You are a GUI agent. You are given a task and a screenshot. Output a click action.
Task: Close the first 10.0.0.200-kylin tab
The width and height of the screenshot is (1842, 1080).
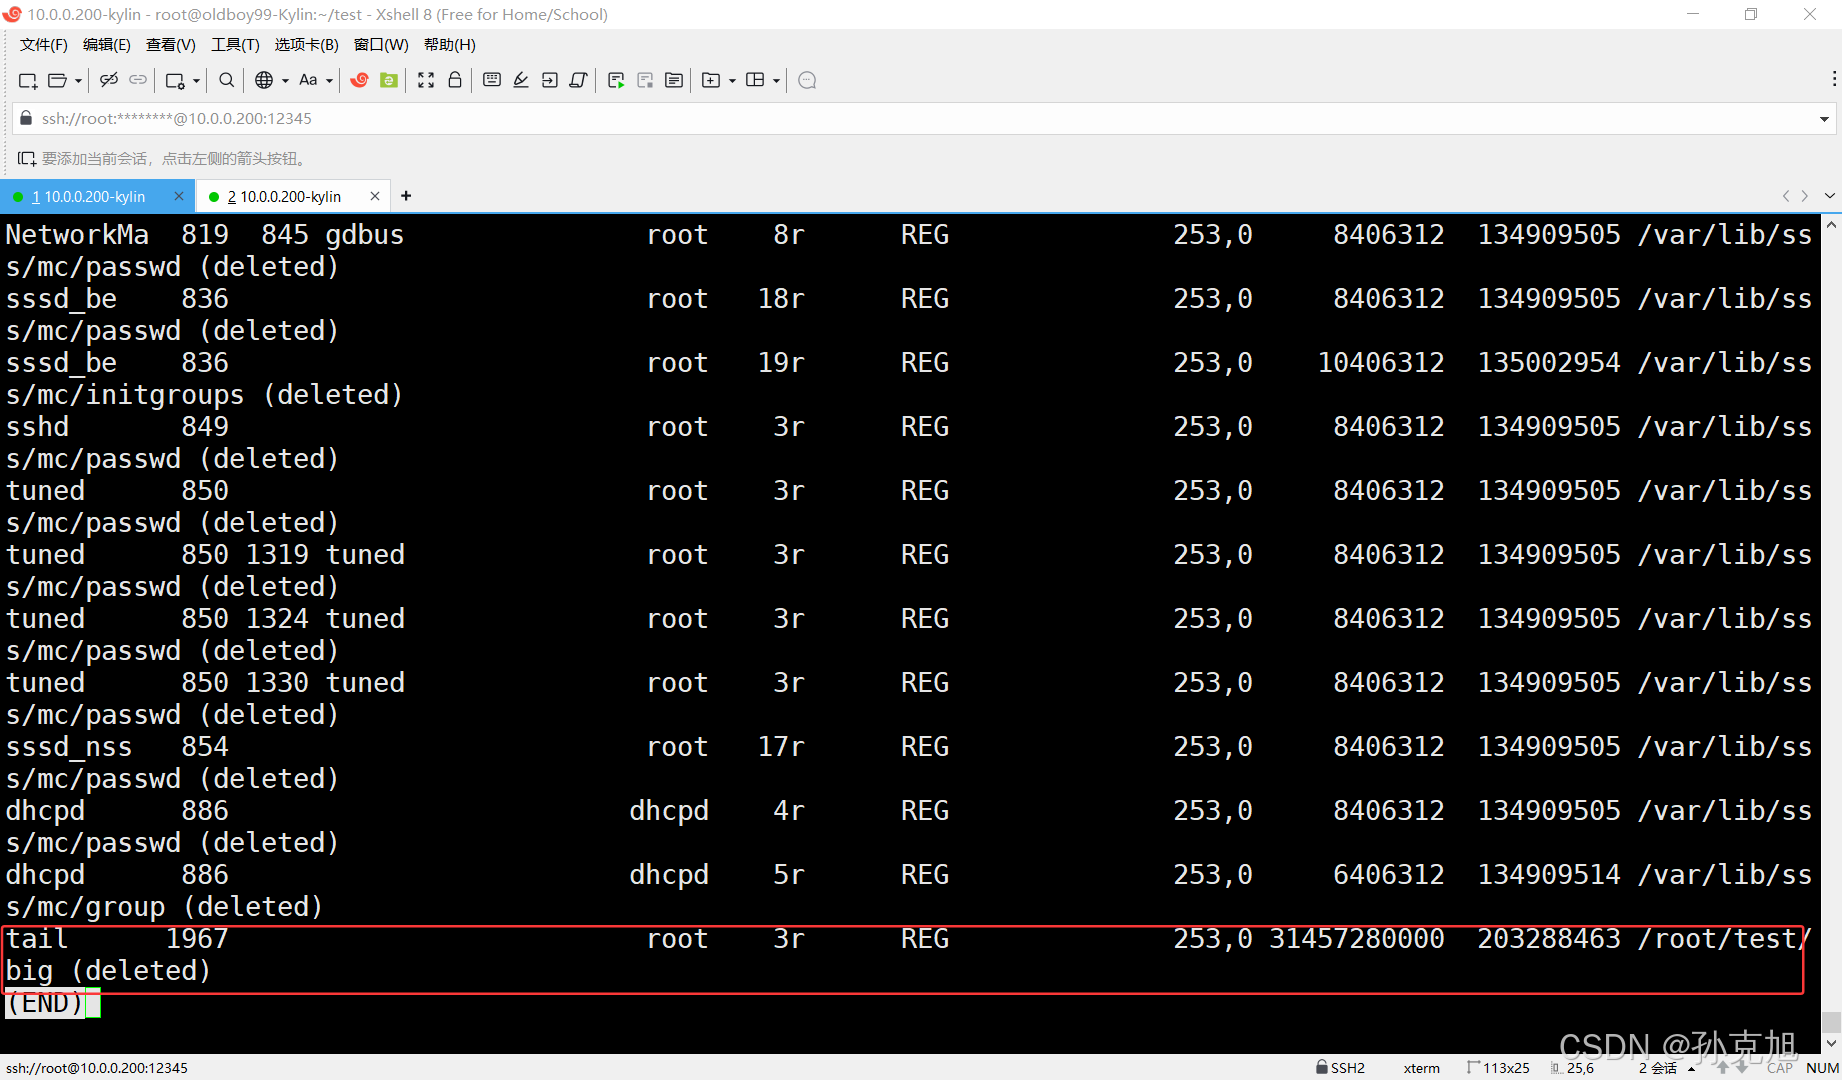click(179, 196)
